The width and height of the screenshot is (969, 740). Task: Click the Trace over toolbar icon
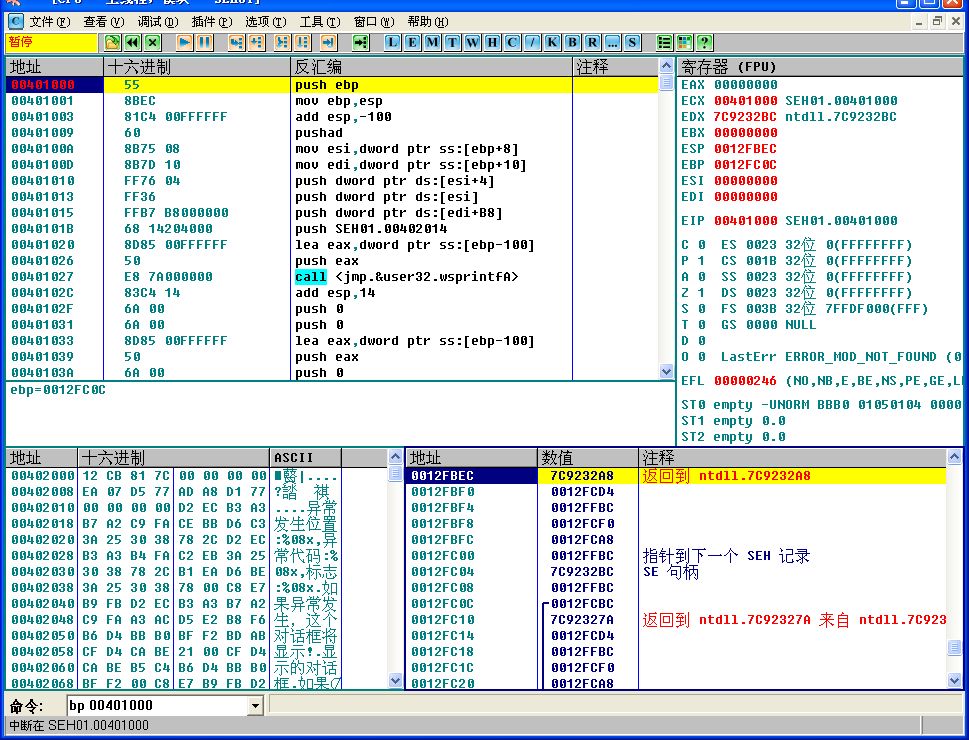[303, 43]
